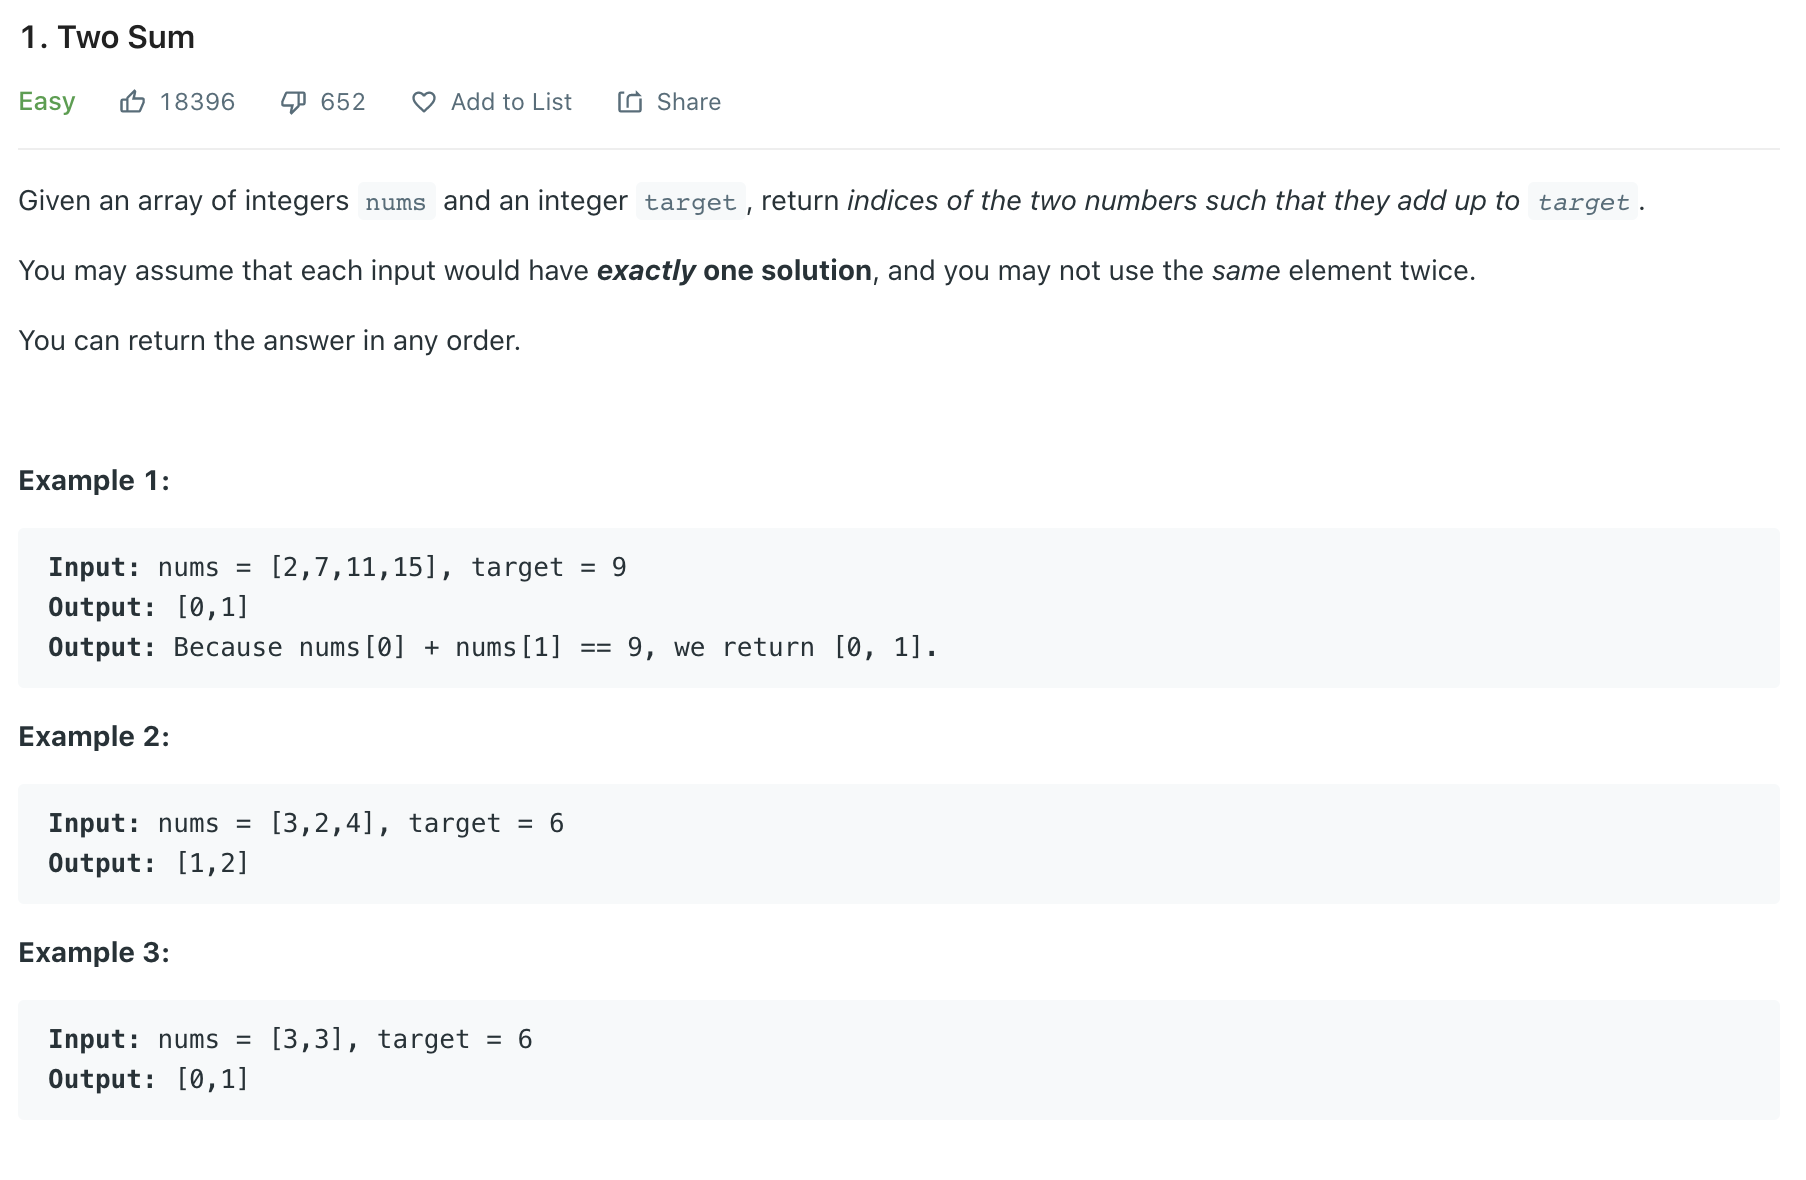Click the input line nums = [2,7,11,15]
Image resolution: width=1806 pixels, height=1180 pixels.
click(338, 568)
